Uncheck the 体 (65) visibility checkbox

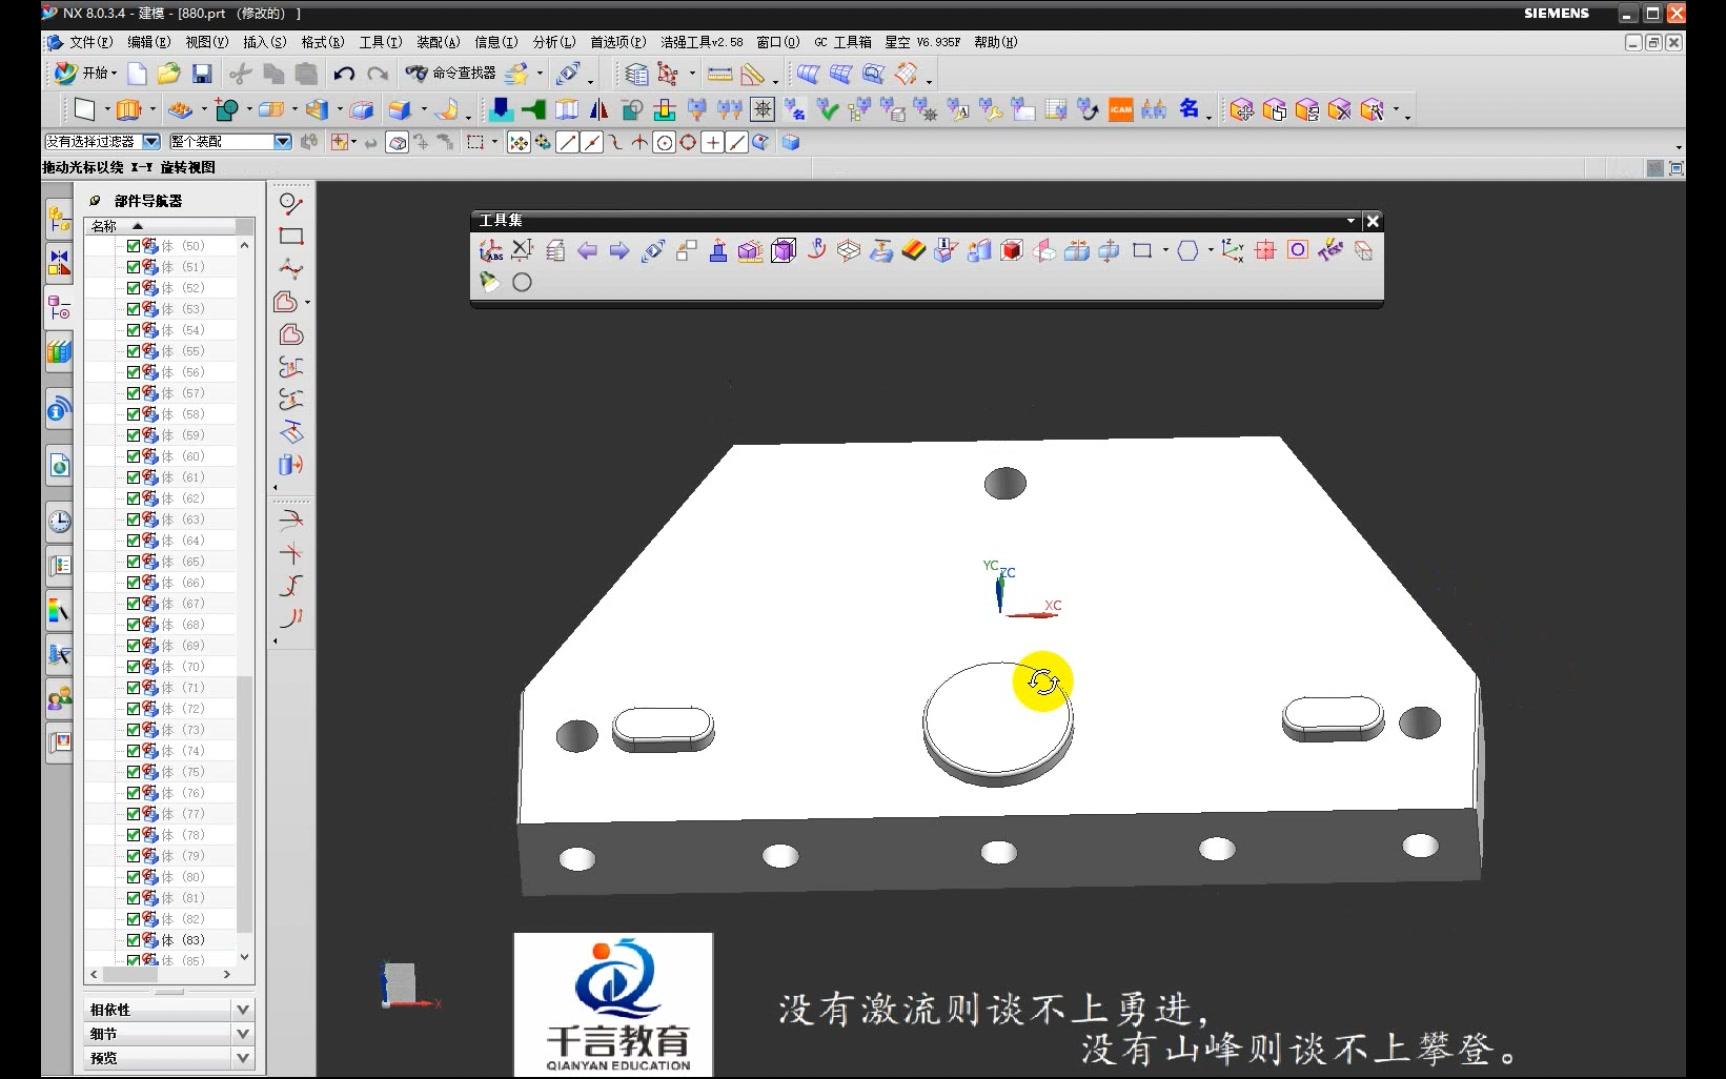coord(135,561)
